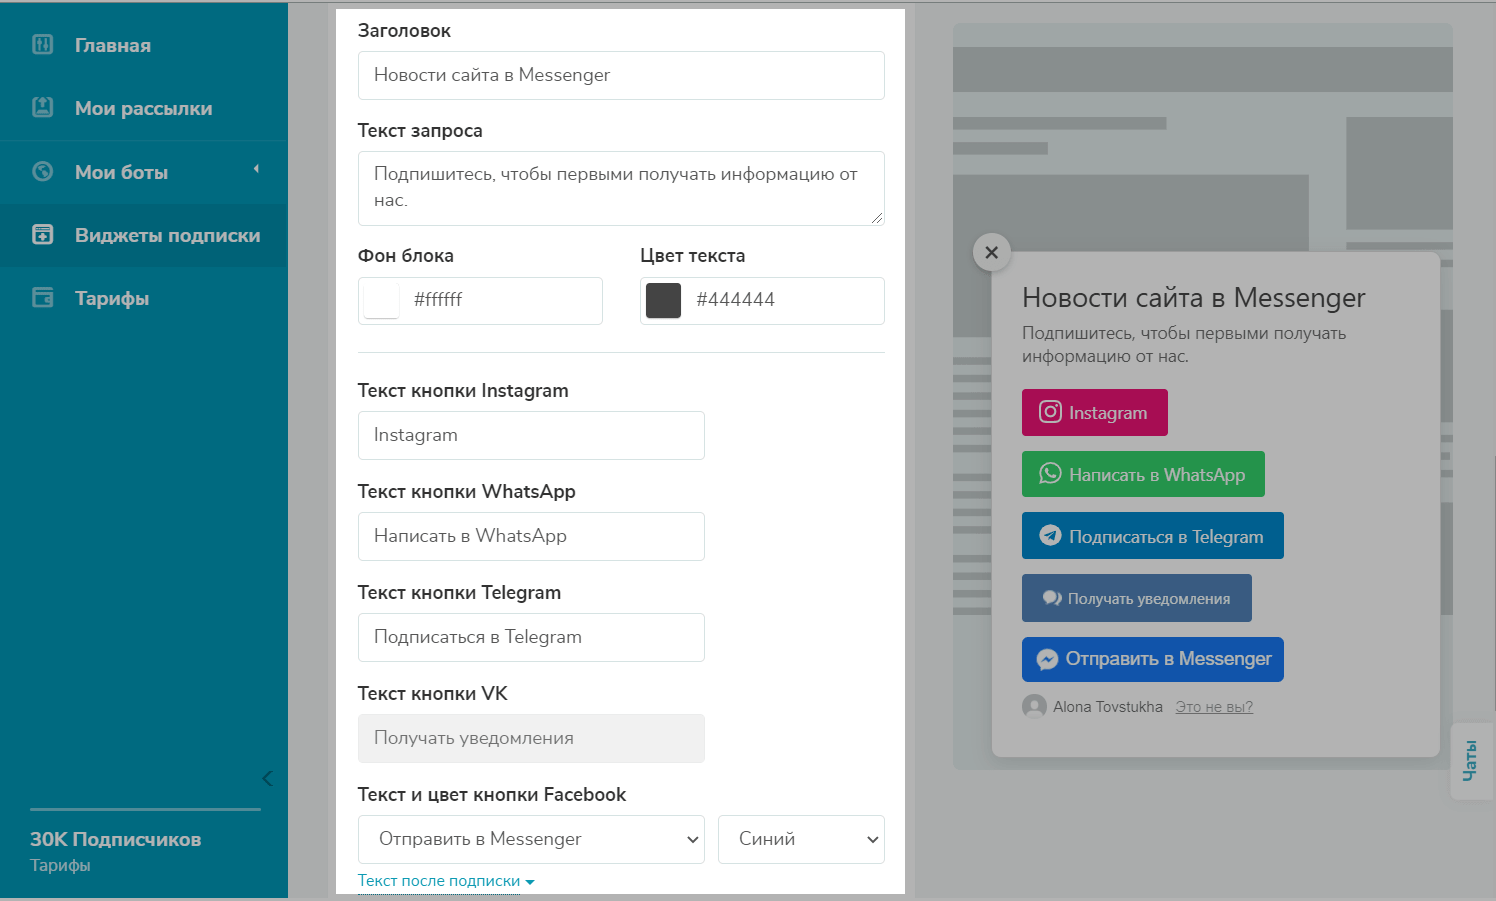
Task: Click the Тарифы wallet icon
Action: click(x=42, y=297)
